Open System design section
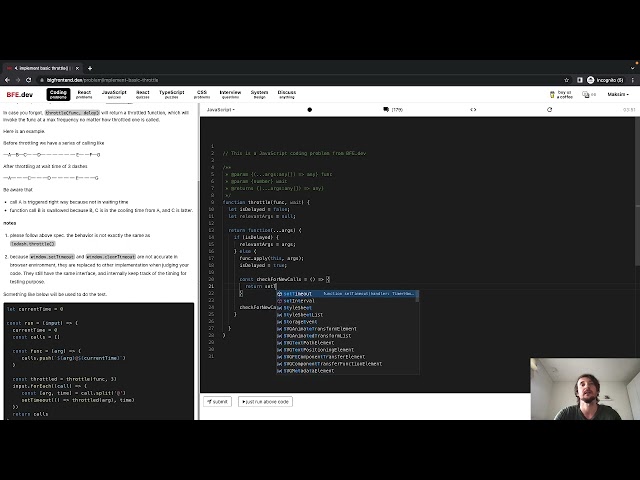Viewport: 640px width, 480px height. pyautogui.click(x=260, y=94)
